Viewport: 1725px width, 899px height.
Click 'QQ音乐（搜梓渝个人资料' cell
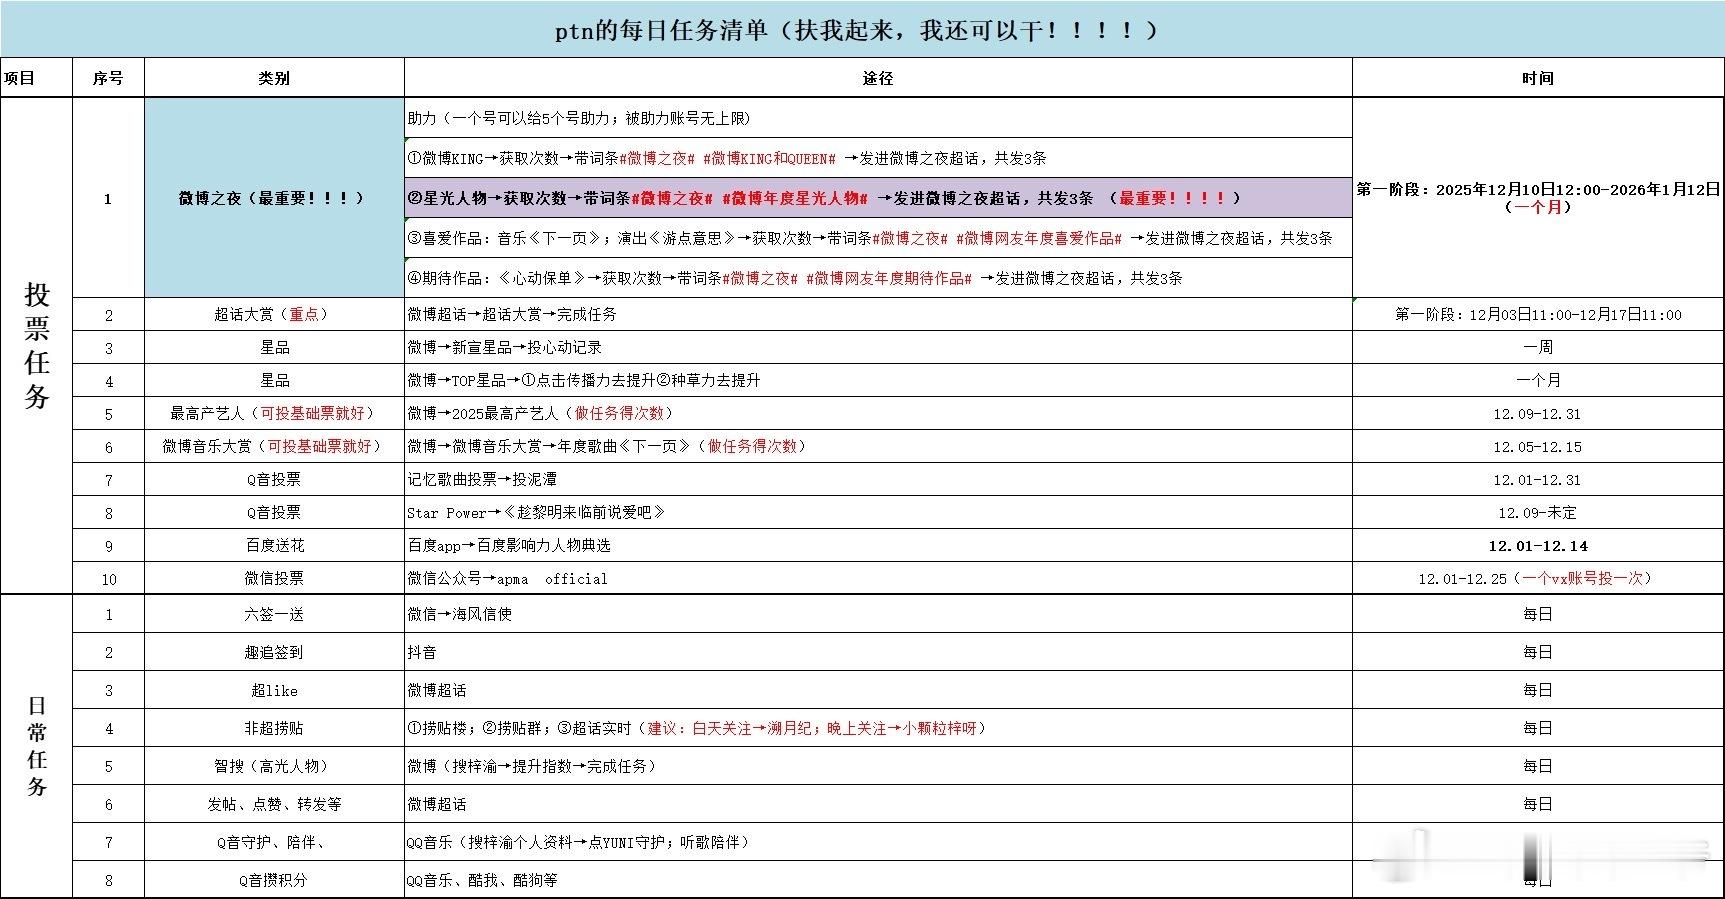pos(878,842)
